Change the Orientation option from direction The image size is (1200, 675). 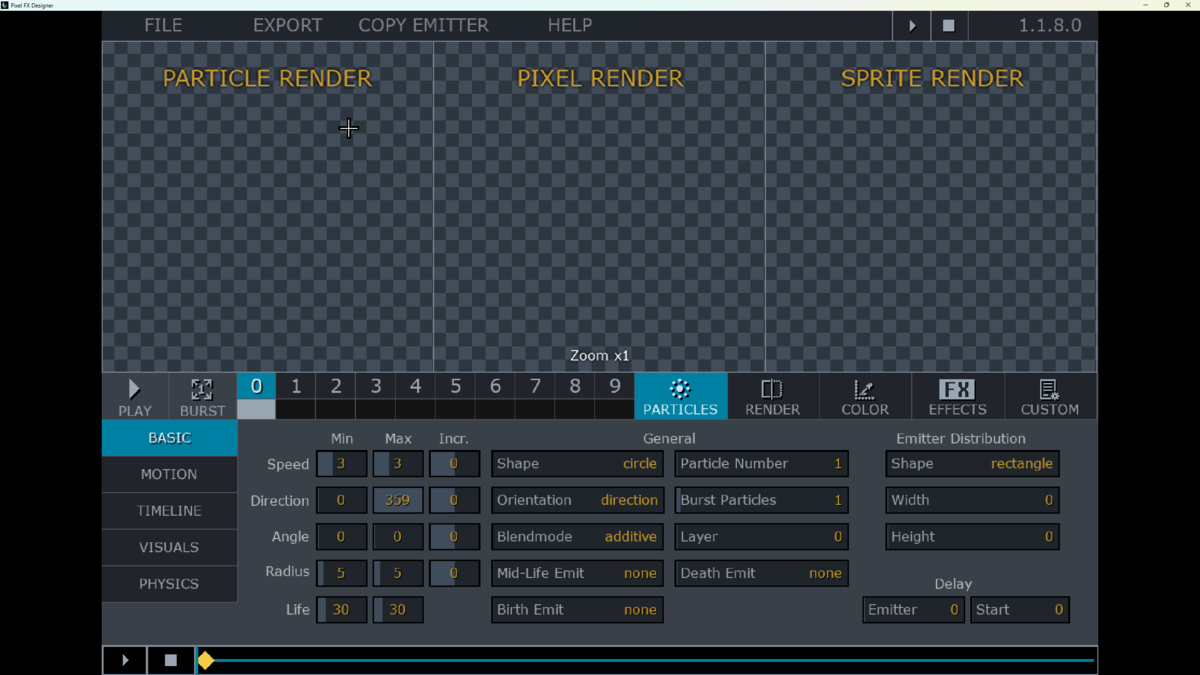(x=577, y=500)
